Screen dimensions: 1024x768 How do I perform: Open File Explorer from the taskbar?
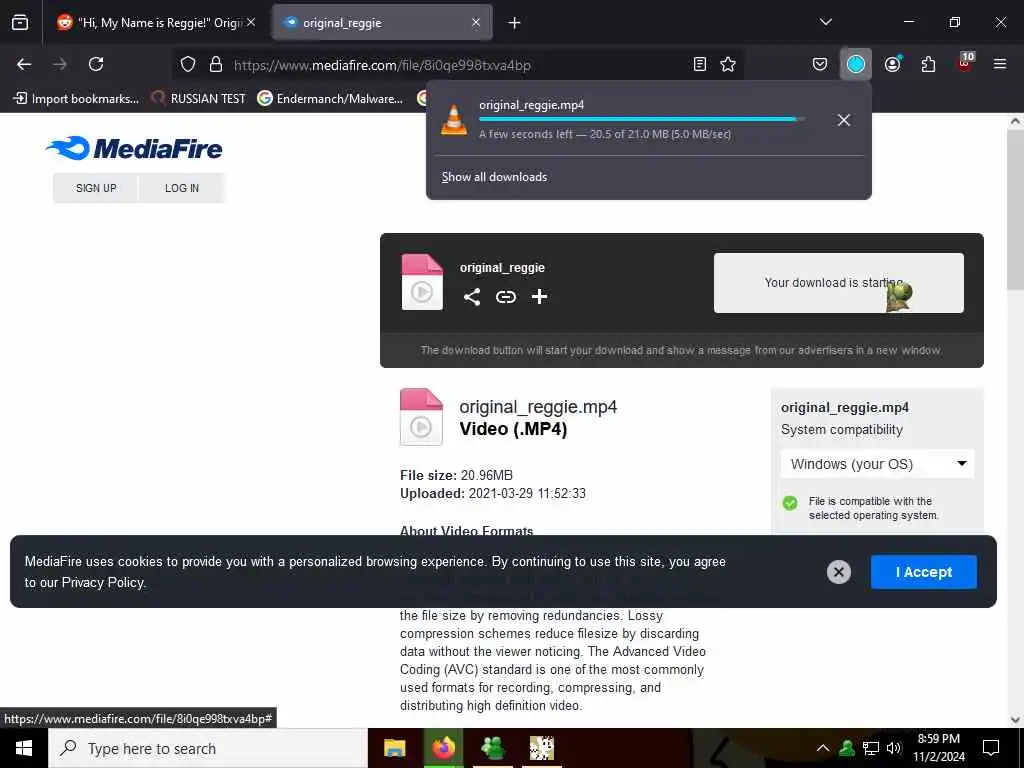(x=394, y=748)
